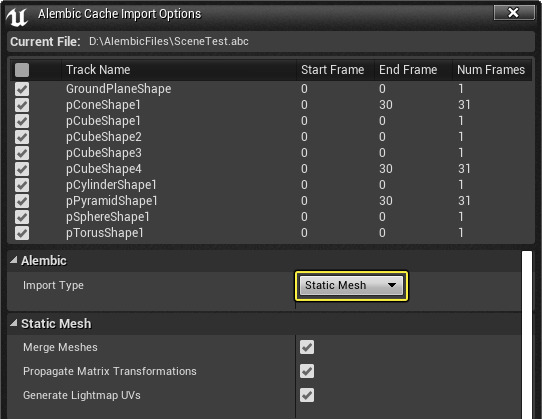Select the pConeShape1 track name
Viewport: 542px width, 419px height.
[x=103, y=105]
